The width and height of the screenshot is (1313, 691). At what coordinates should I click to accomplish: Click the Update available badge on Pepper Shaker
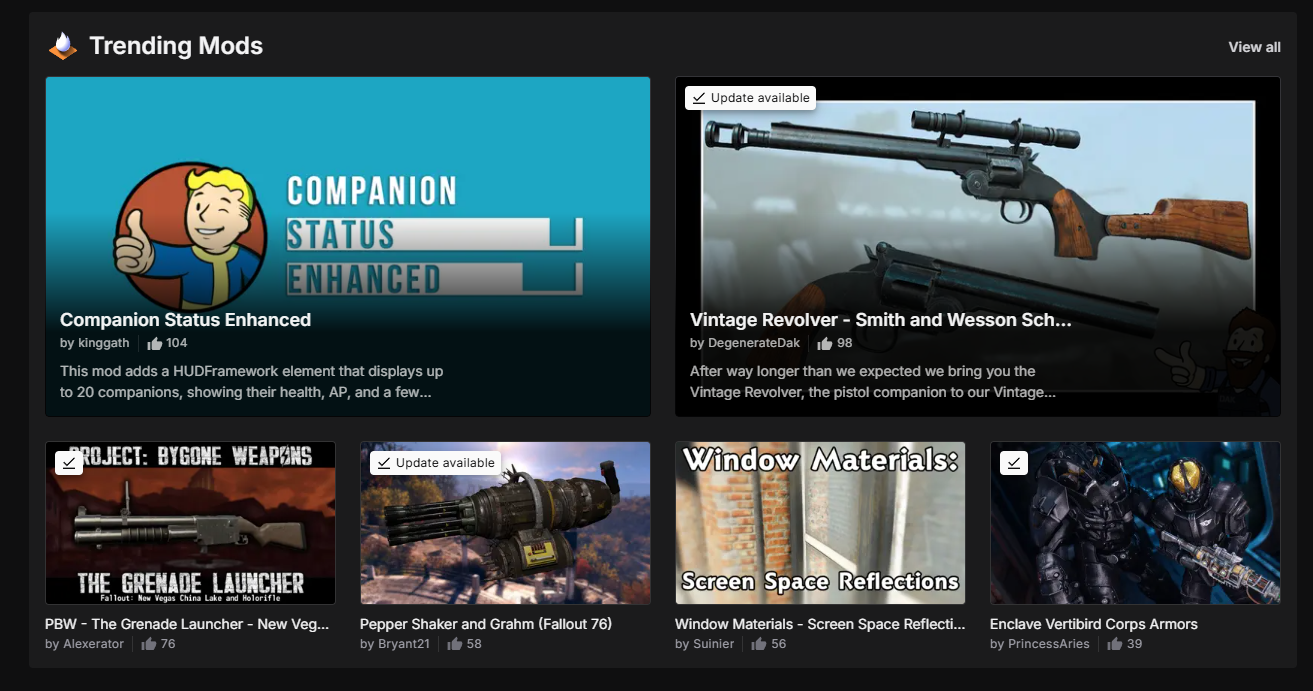coord(435,463)
